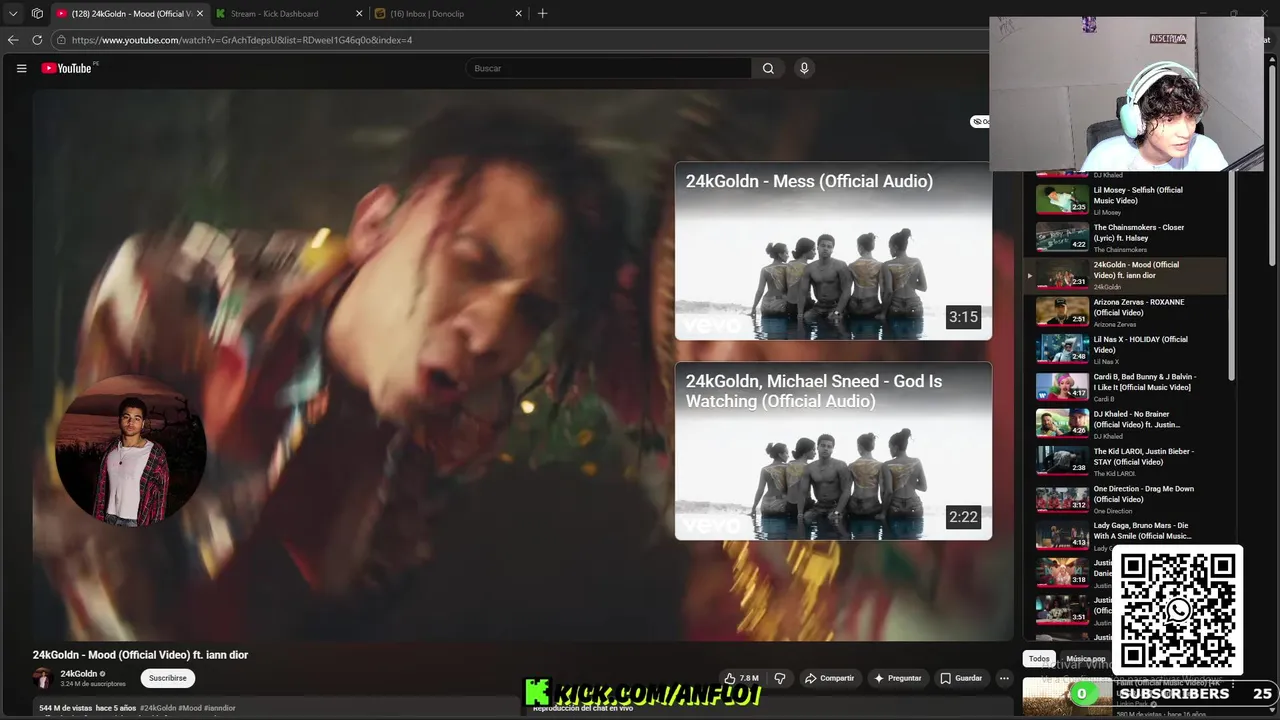Select the current 24kGoldn - Mood playlist entry

pos(1125,275)
